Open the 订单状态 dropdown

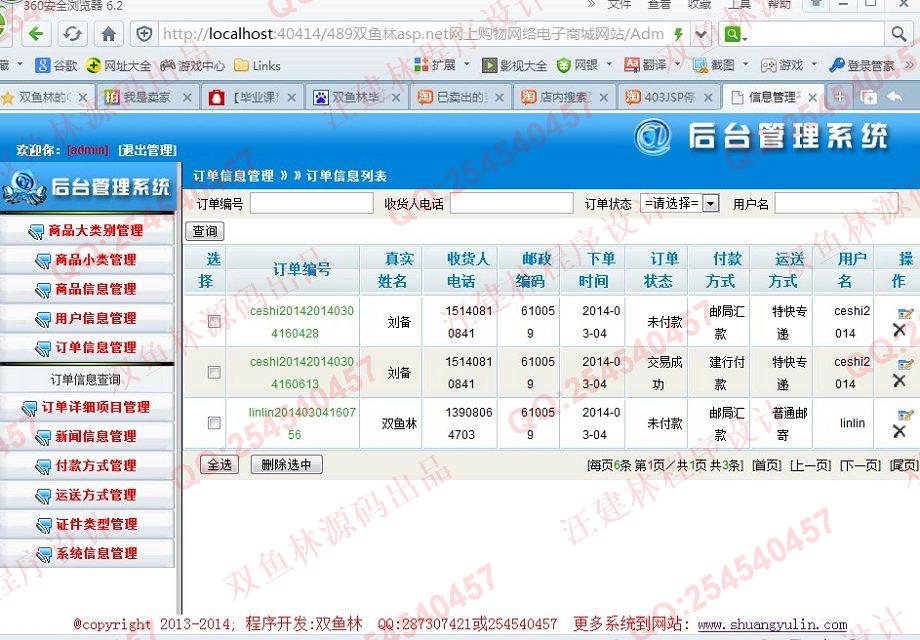(679, 204)
